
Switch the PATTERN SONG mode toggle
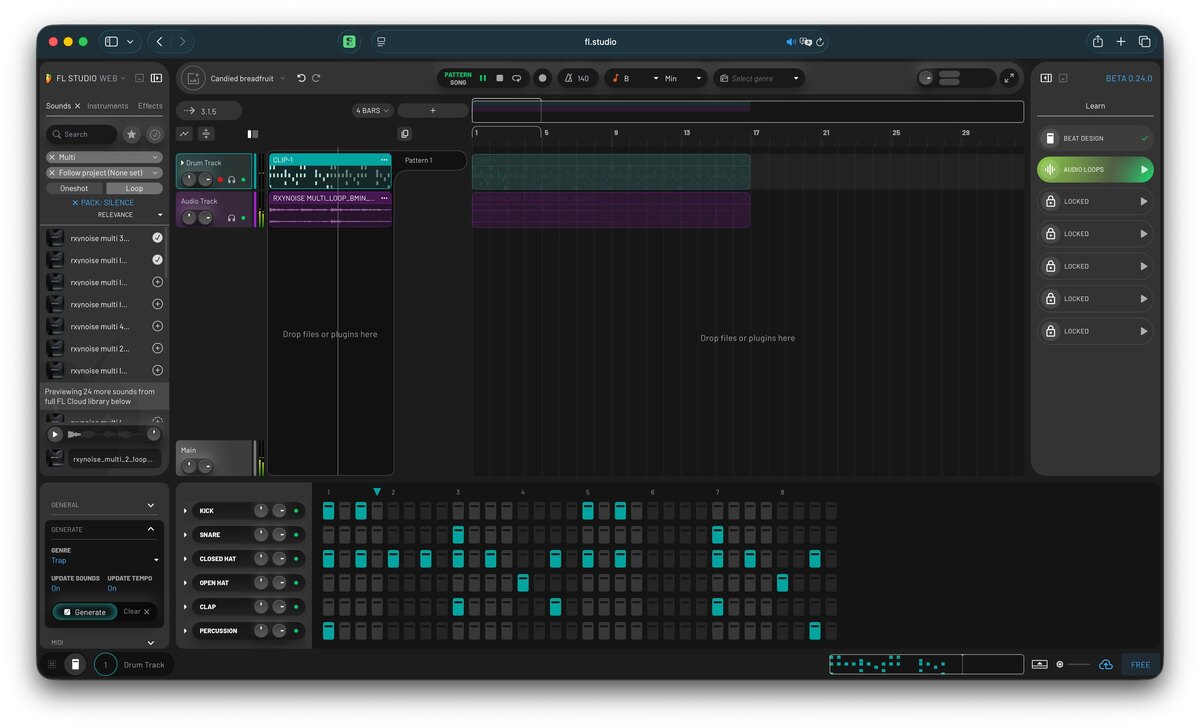(457, 78)
